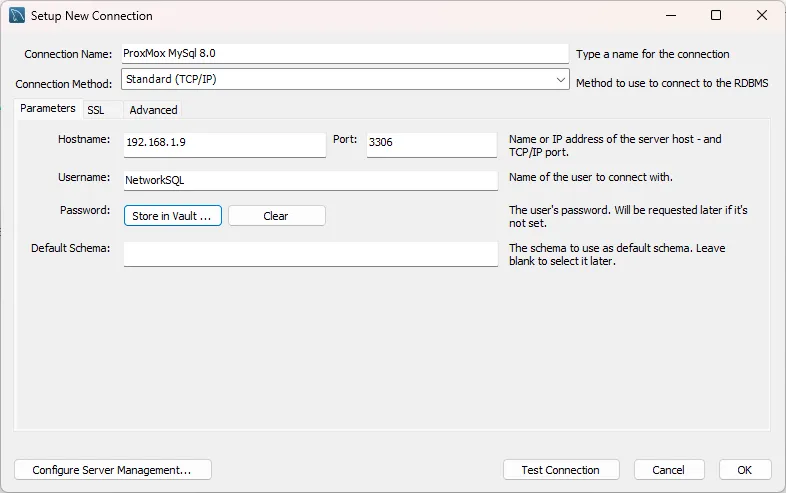
Task: Cancel the new connection setup
Action: (669, 470)
